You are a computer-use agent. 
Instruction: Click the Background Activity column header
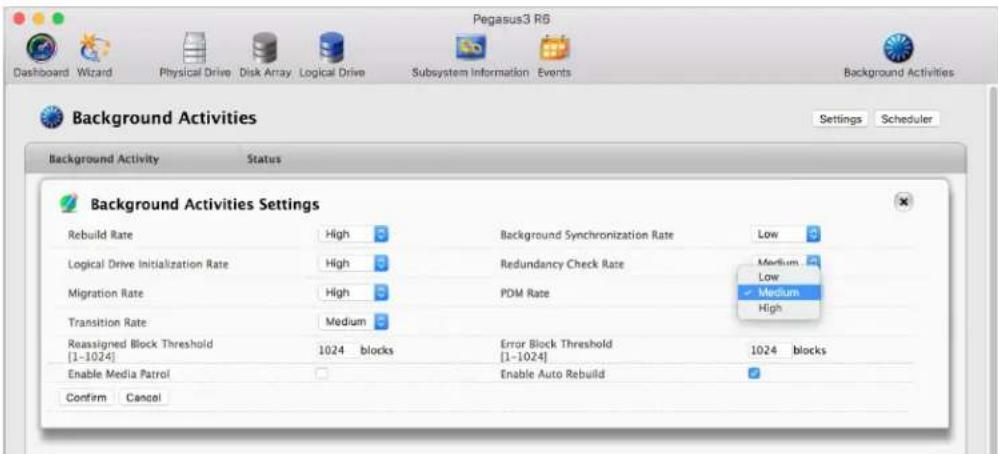(104, 159)
